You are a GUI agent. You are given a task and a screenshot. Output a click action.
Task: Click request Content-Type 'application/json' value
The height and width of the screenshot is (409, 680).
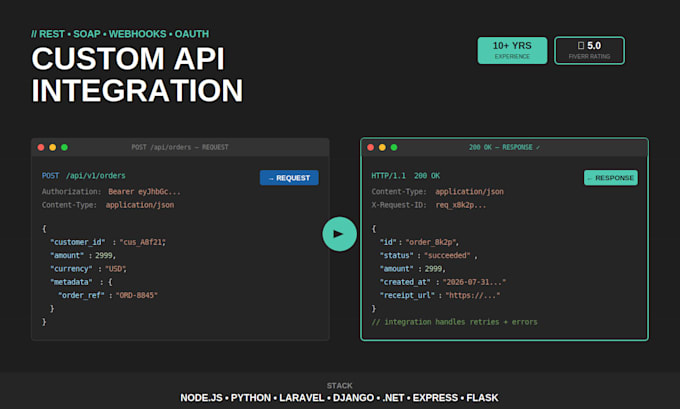(x=140, y=205)
